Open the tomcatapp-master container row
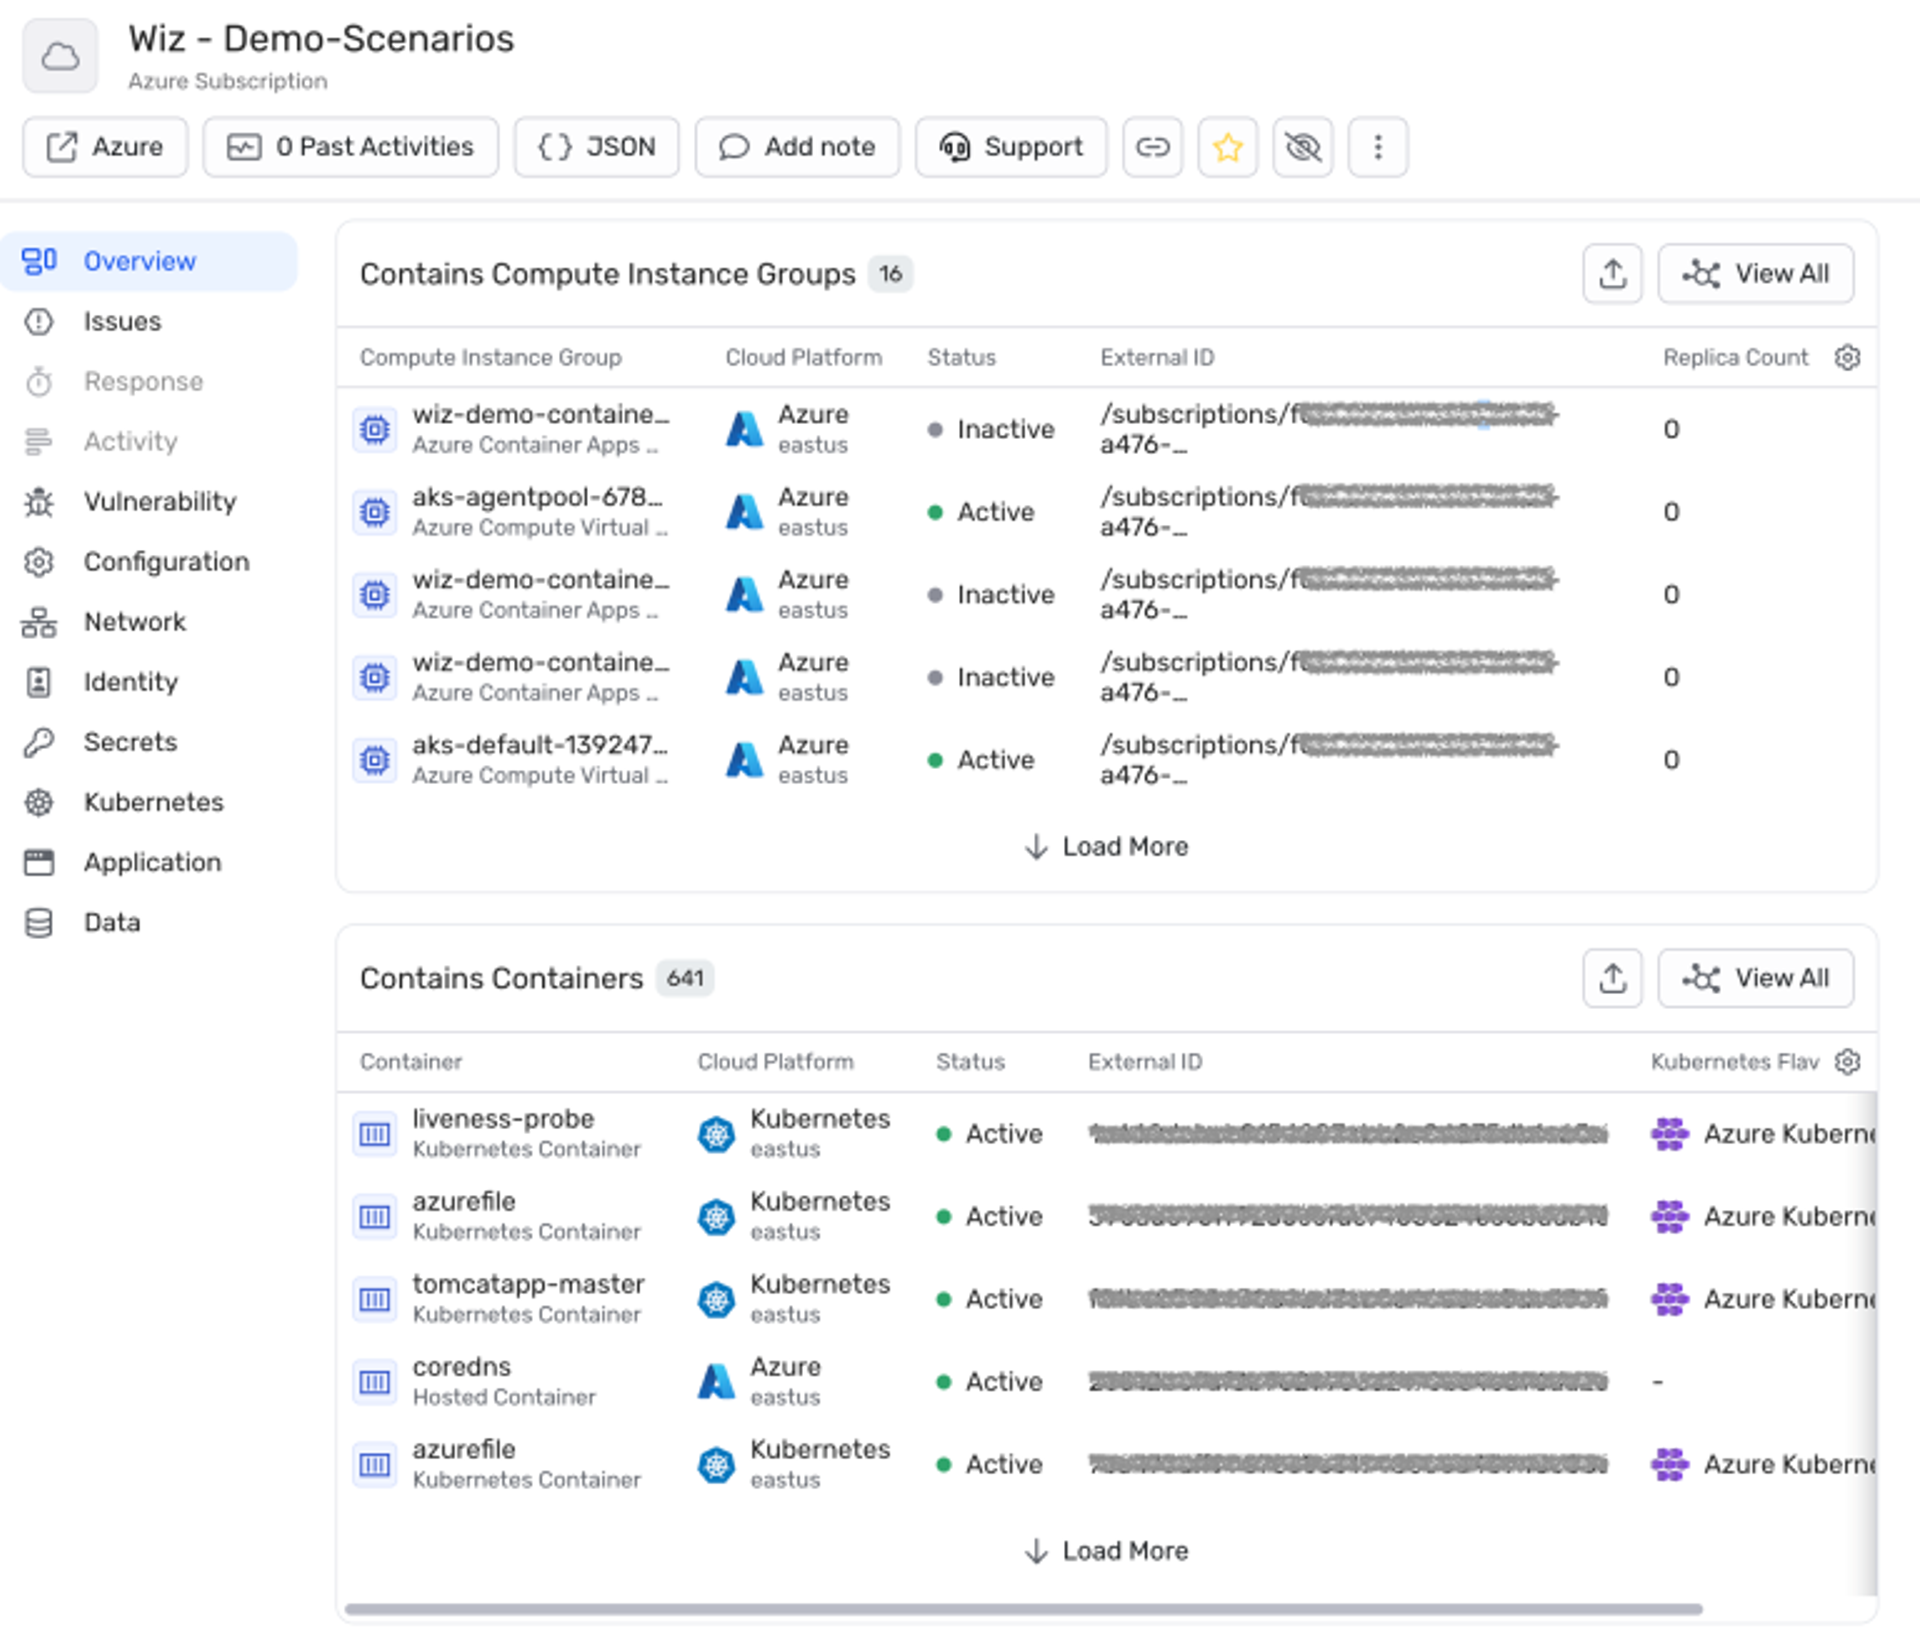Viewport: 1920px width, 1638px height. 1107,1298
